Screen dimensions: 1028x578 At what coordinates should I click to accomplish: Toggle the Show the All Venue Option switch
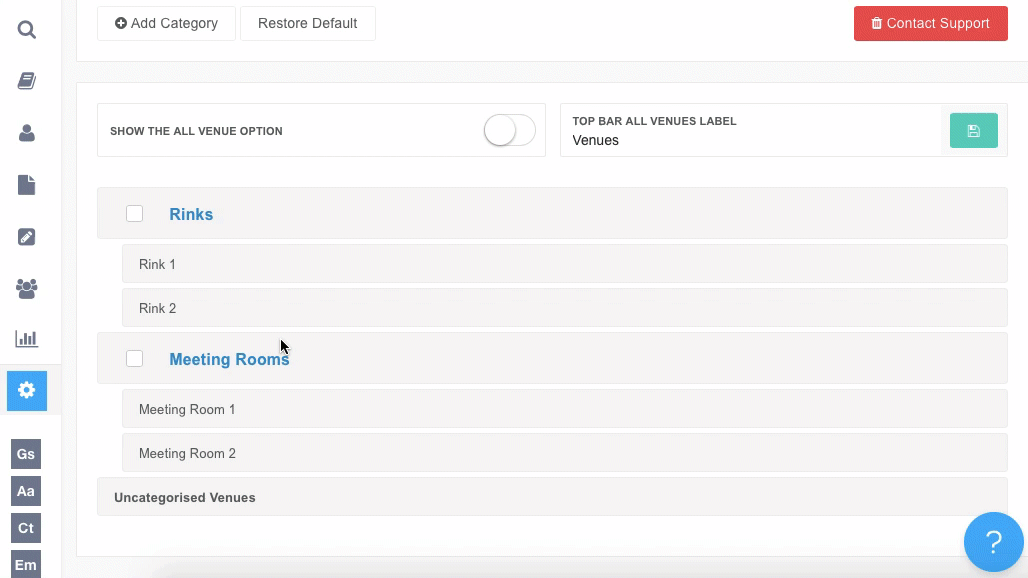tap(509, 131)
